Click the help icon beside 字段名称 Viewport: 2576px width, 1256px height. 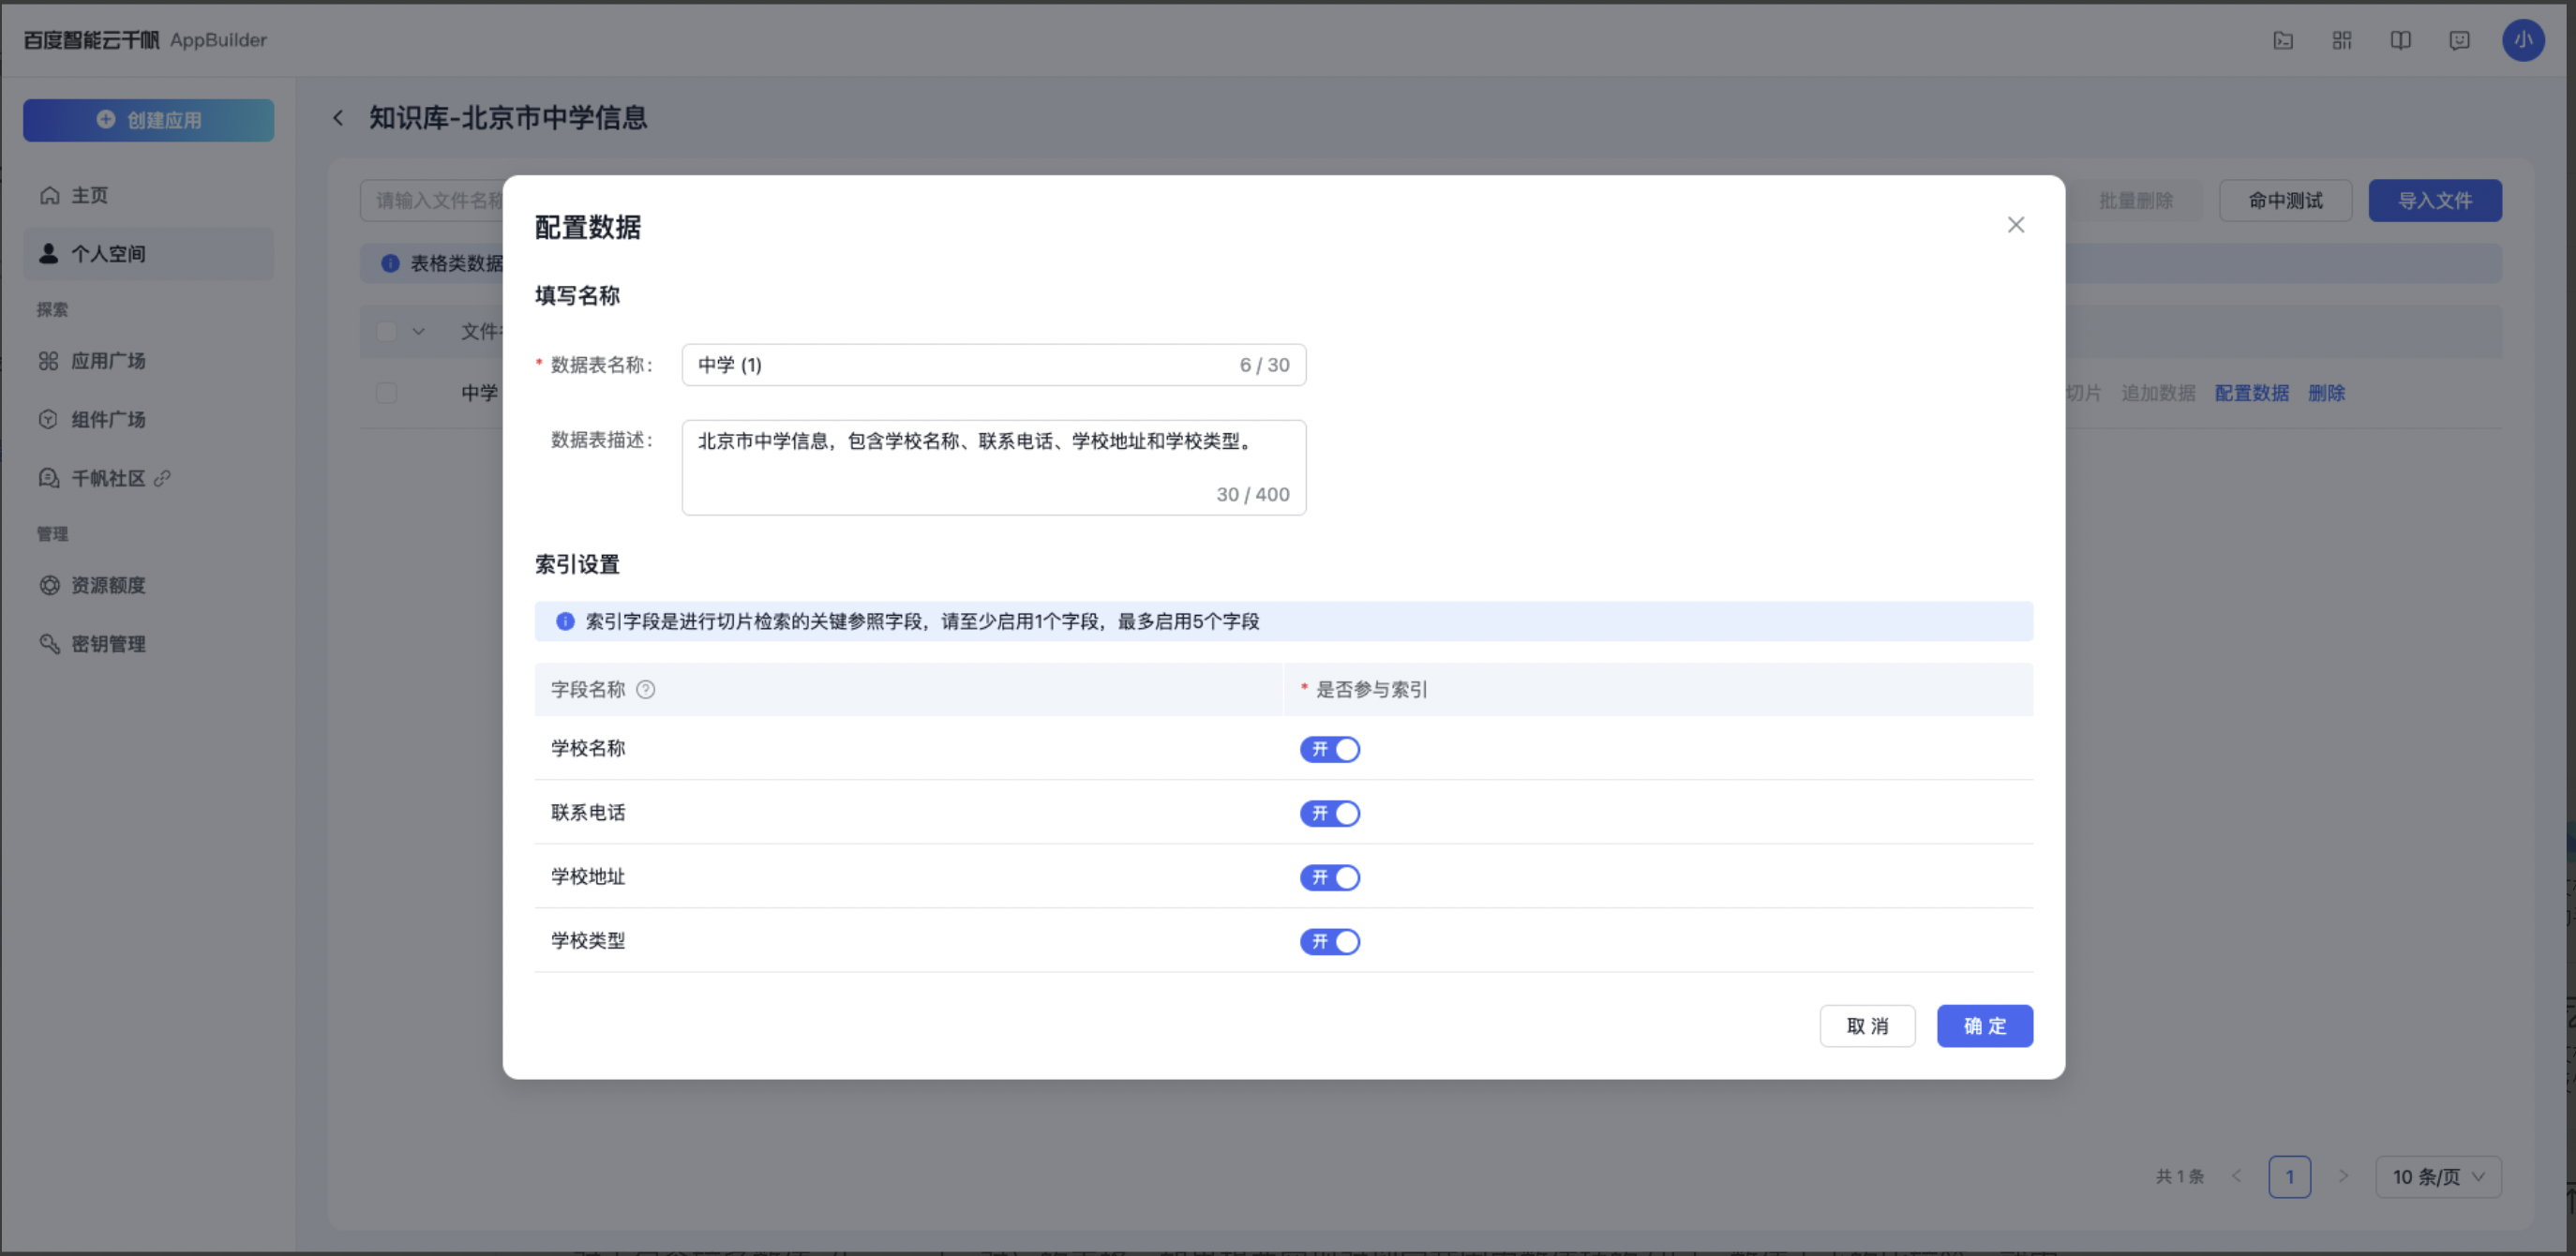click(x=646, y=689)
